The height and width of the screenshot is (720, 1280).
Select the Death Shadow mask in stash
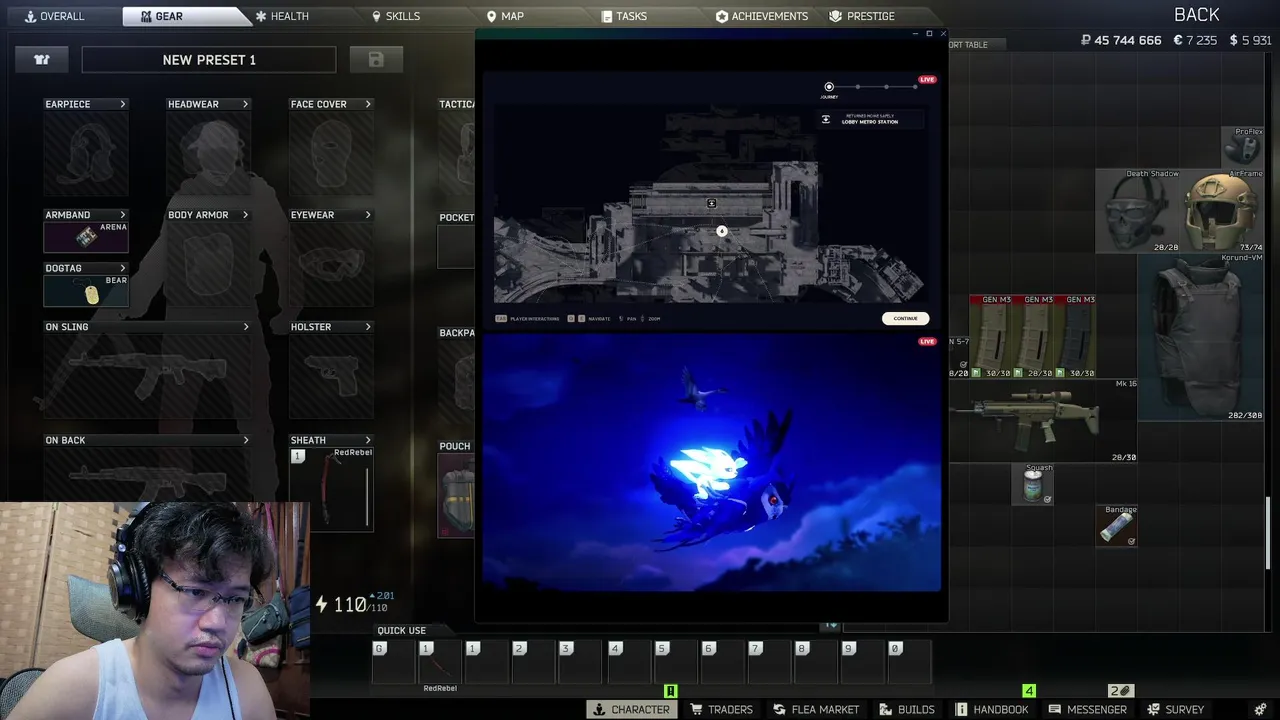pos(1138,210)
